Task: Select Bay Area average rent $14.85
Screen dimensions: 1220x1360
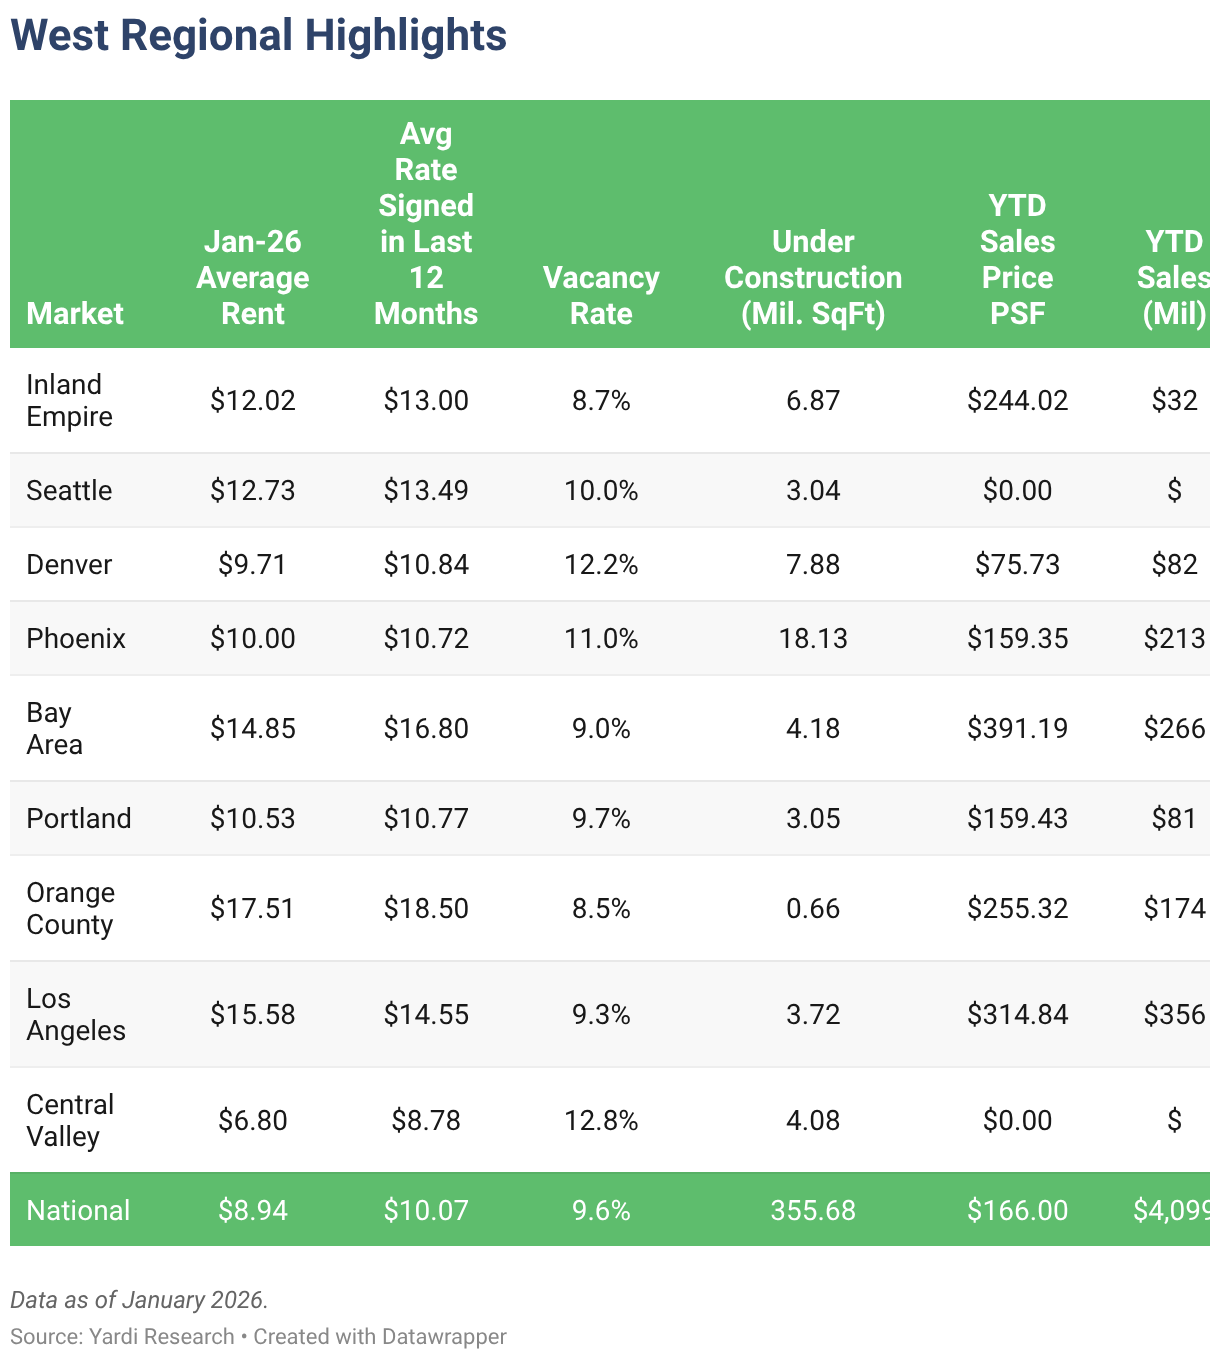Action: (x=253, y=728)
